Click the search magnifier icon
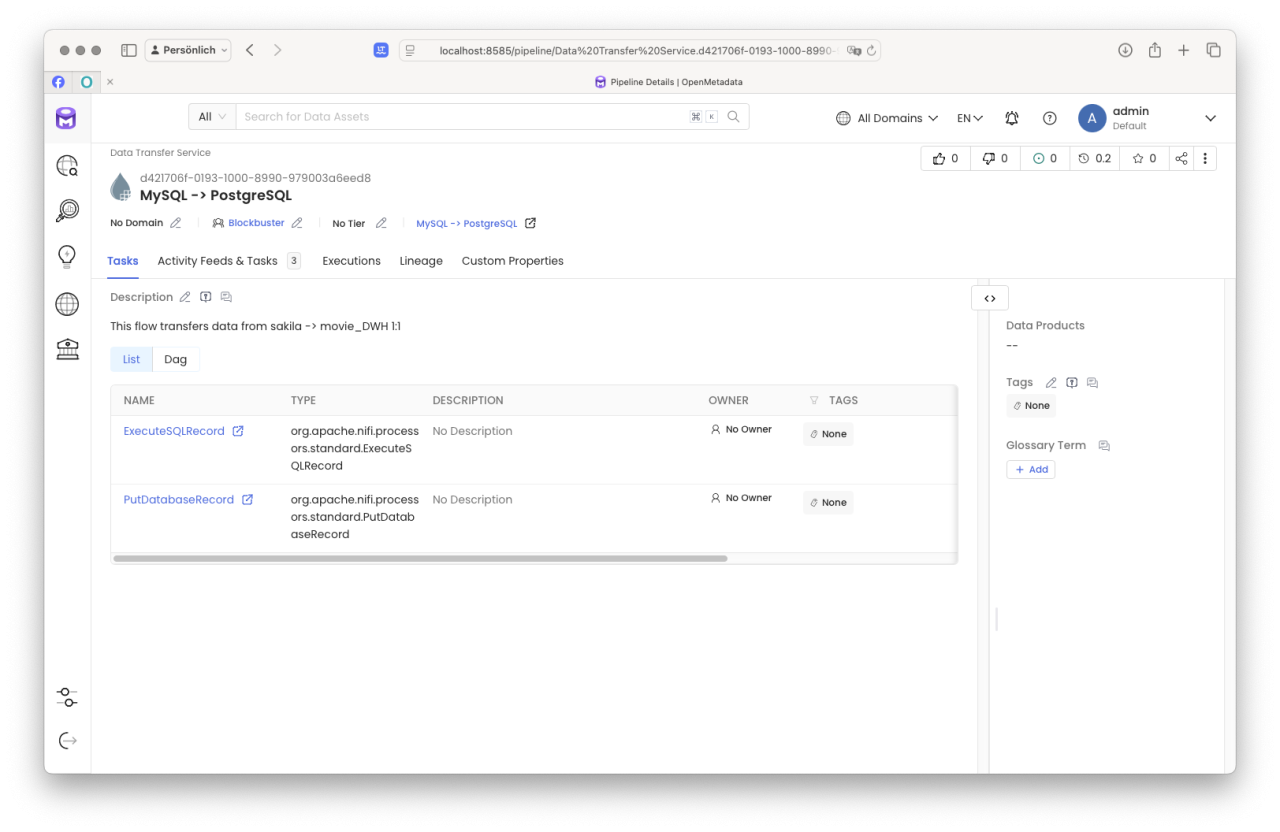 733,117
